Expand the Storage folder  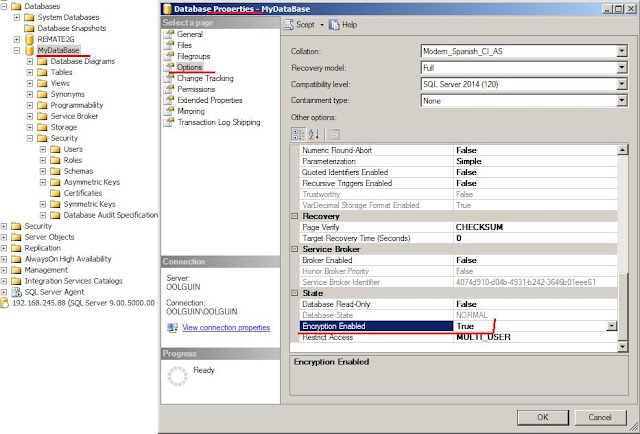point(30,127)
